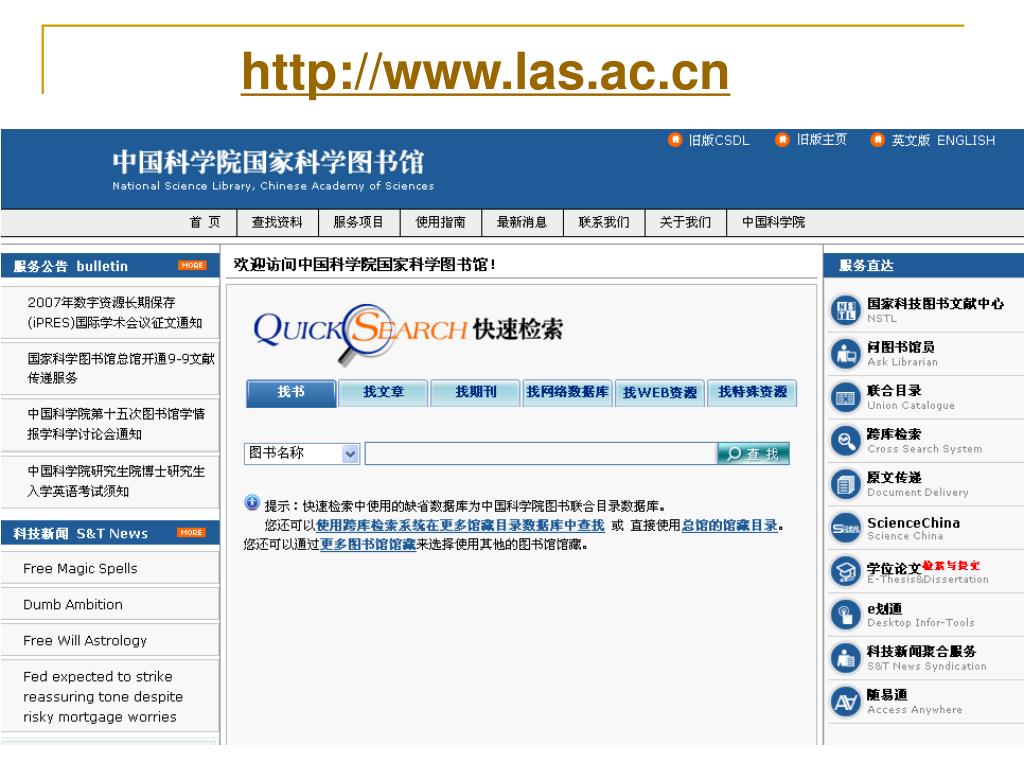The width and height of the screenshot is (1024, 768).
Task: Open Dumb Ambition news item
Action: (72, 604)
